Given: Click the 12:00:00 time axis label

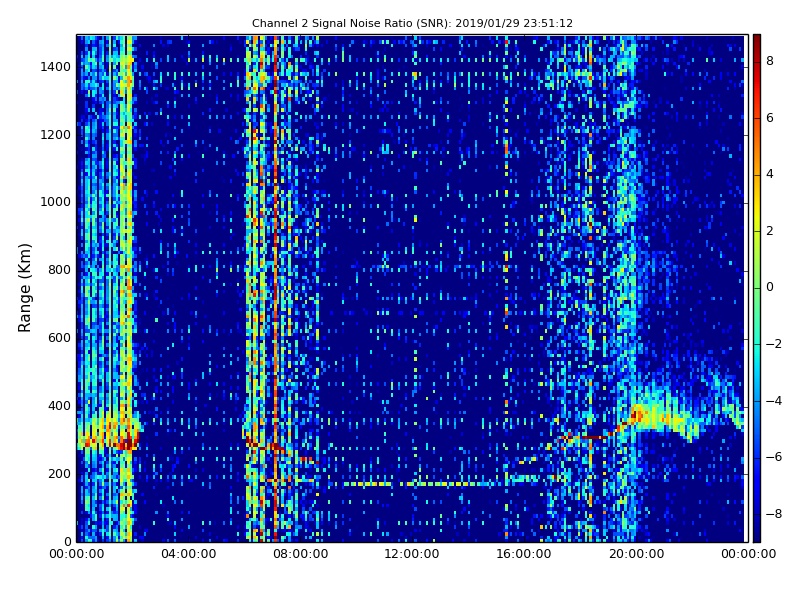Looking at the screenshot, I should click(x=412, y=554).
